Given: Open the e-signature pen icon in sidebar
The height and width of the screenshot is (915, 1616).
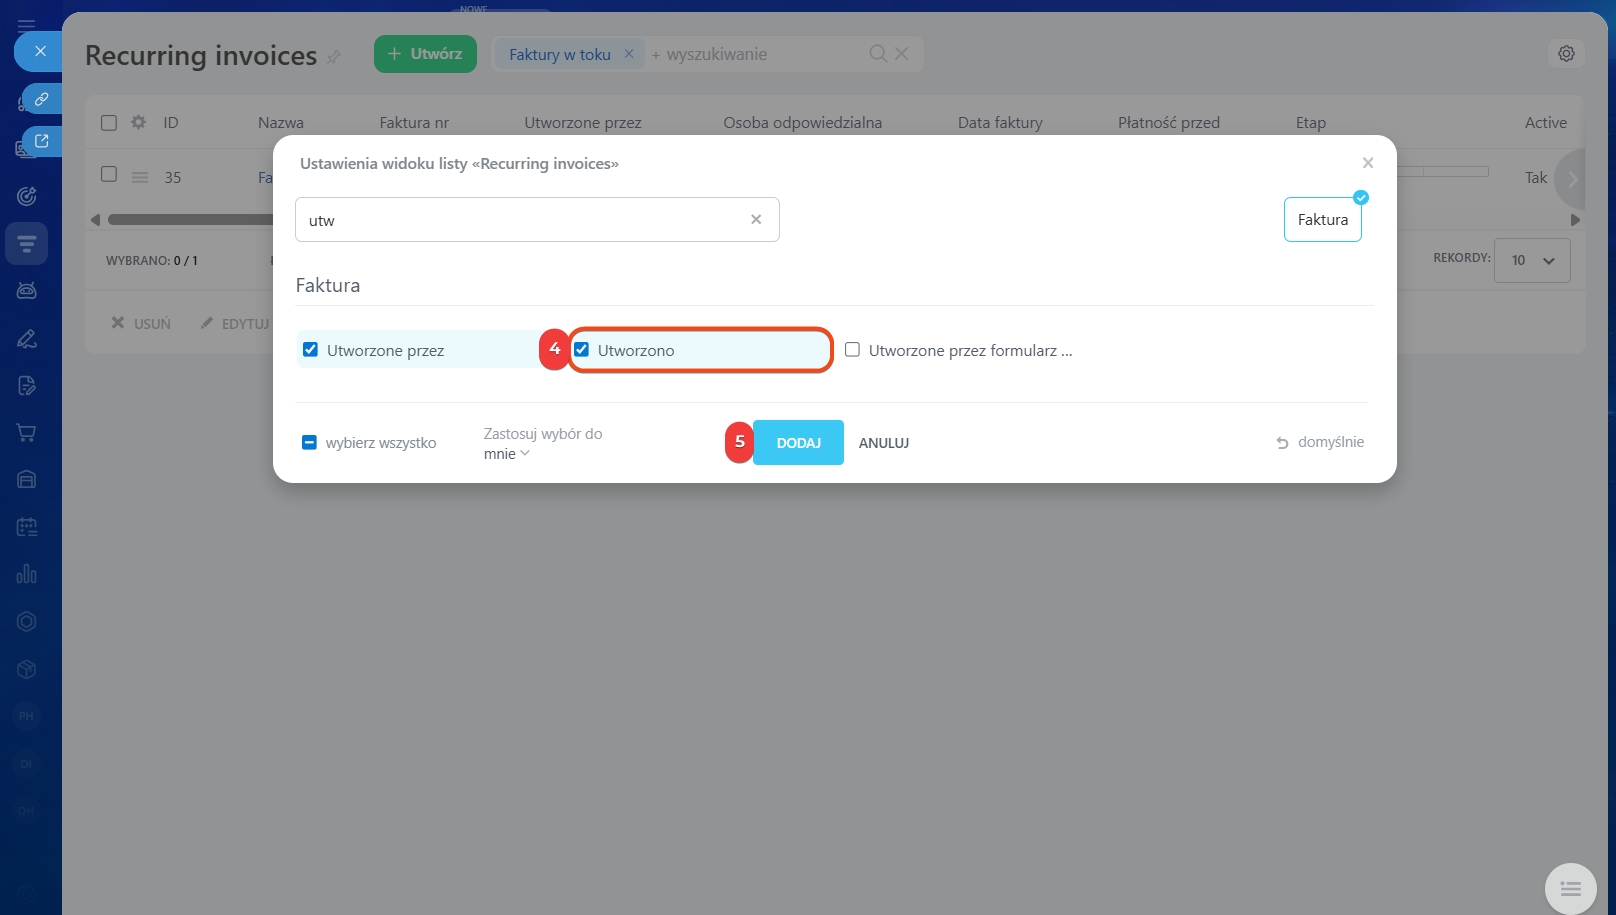Looking at the screenshot, I should pyautogui.click(x=27, y=338).
